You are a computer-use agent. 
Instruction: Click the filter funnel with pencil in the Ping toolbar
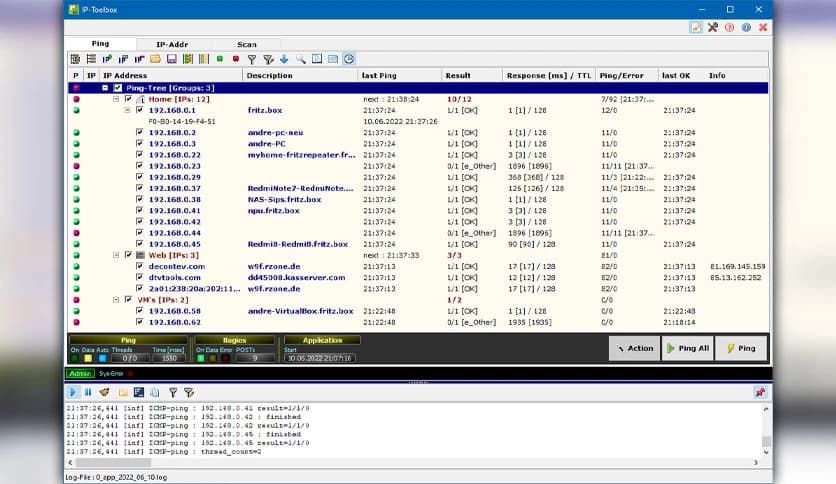tap(268, 59)
